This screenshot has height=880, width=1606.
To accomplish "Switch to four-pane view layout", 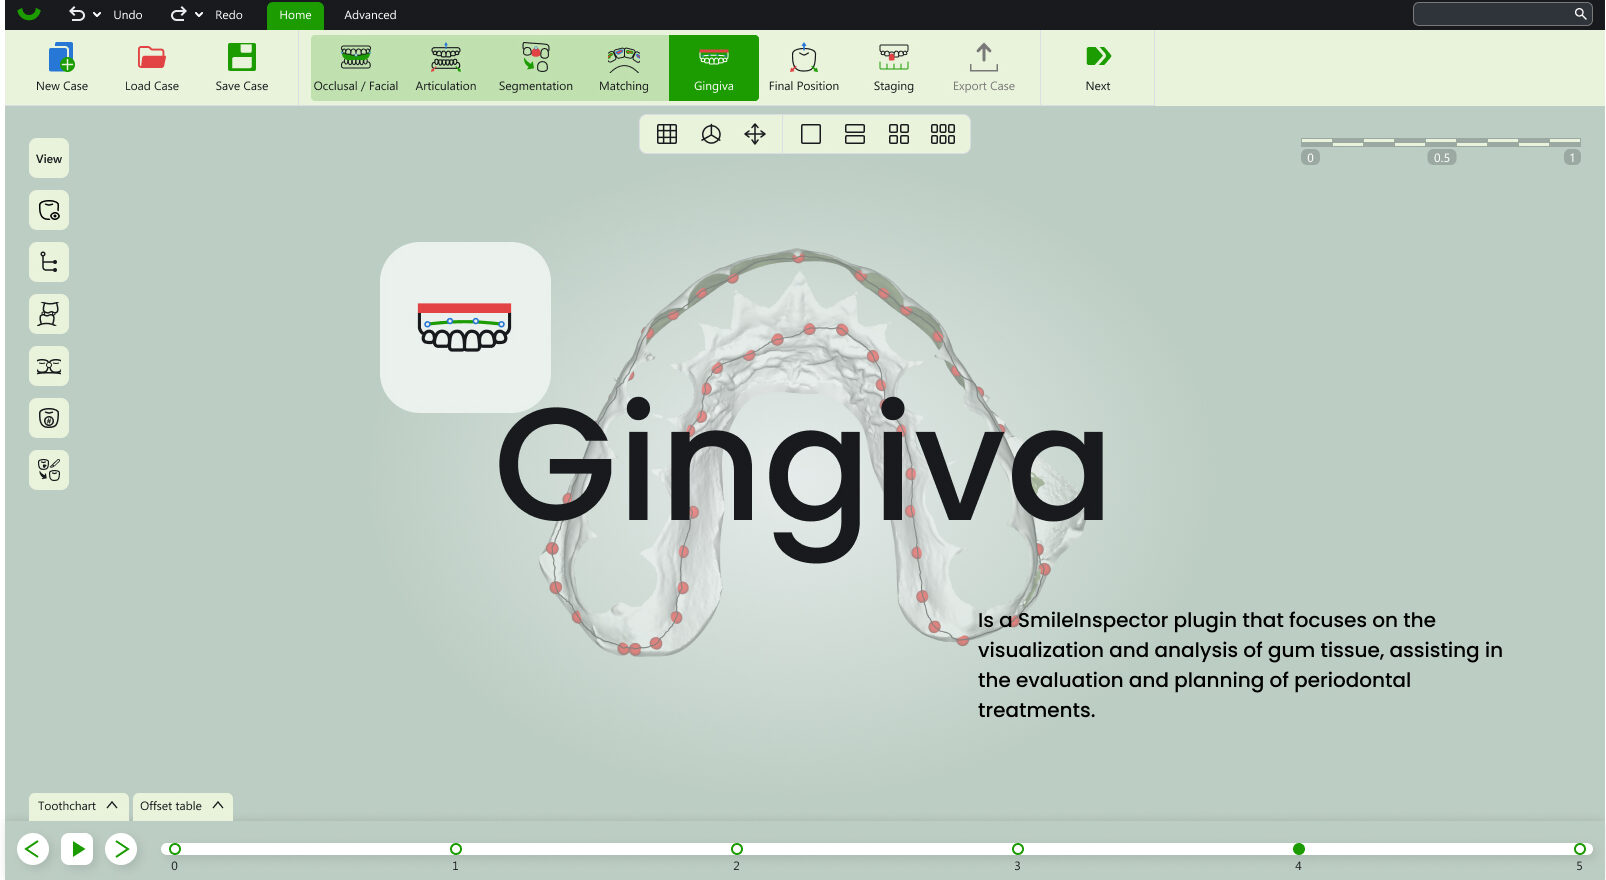I will point(899,134).
